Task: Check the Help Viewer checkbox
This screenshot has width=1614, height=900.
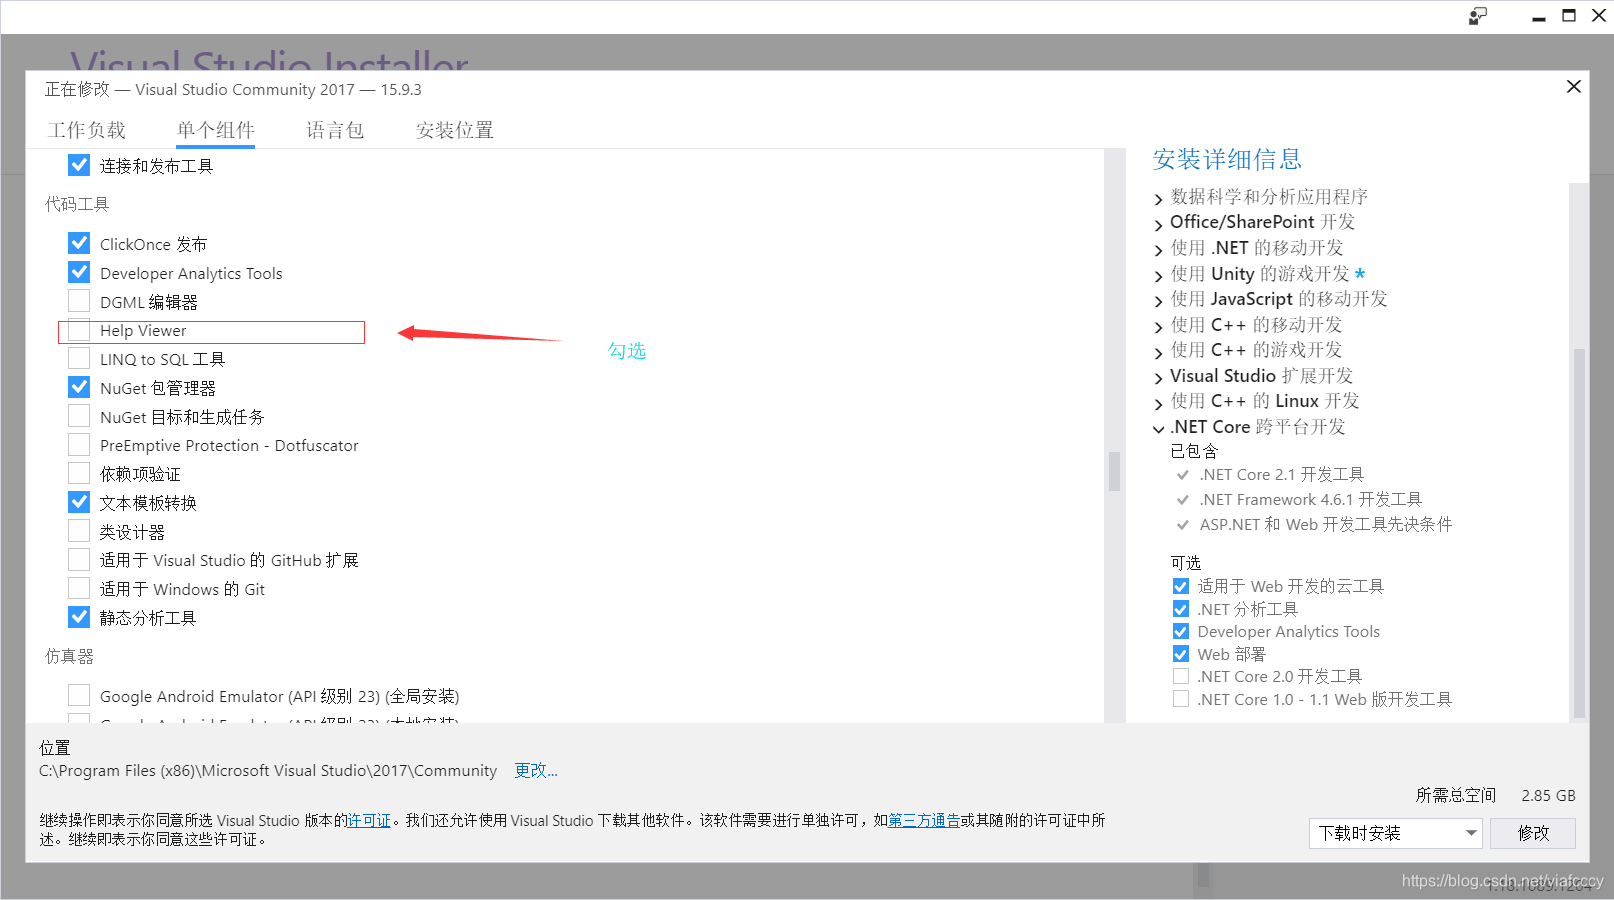Action: coord(79,330)
